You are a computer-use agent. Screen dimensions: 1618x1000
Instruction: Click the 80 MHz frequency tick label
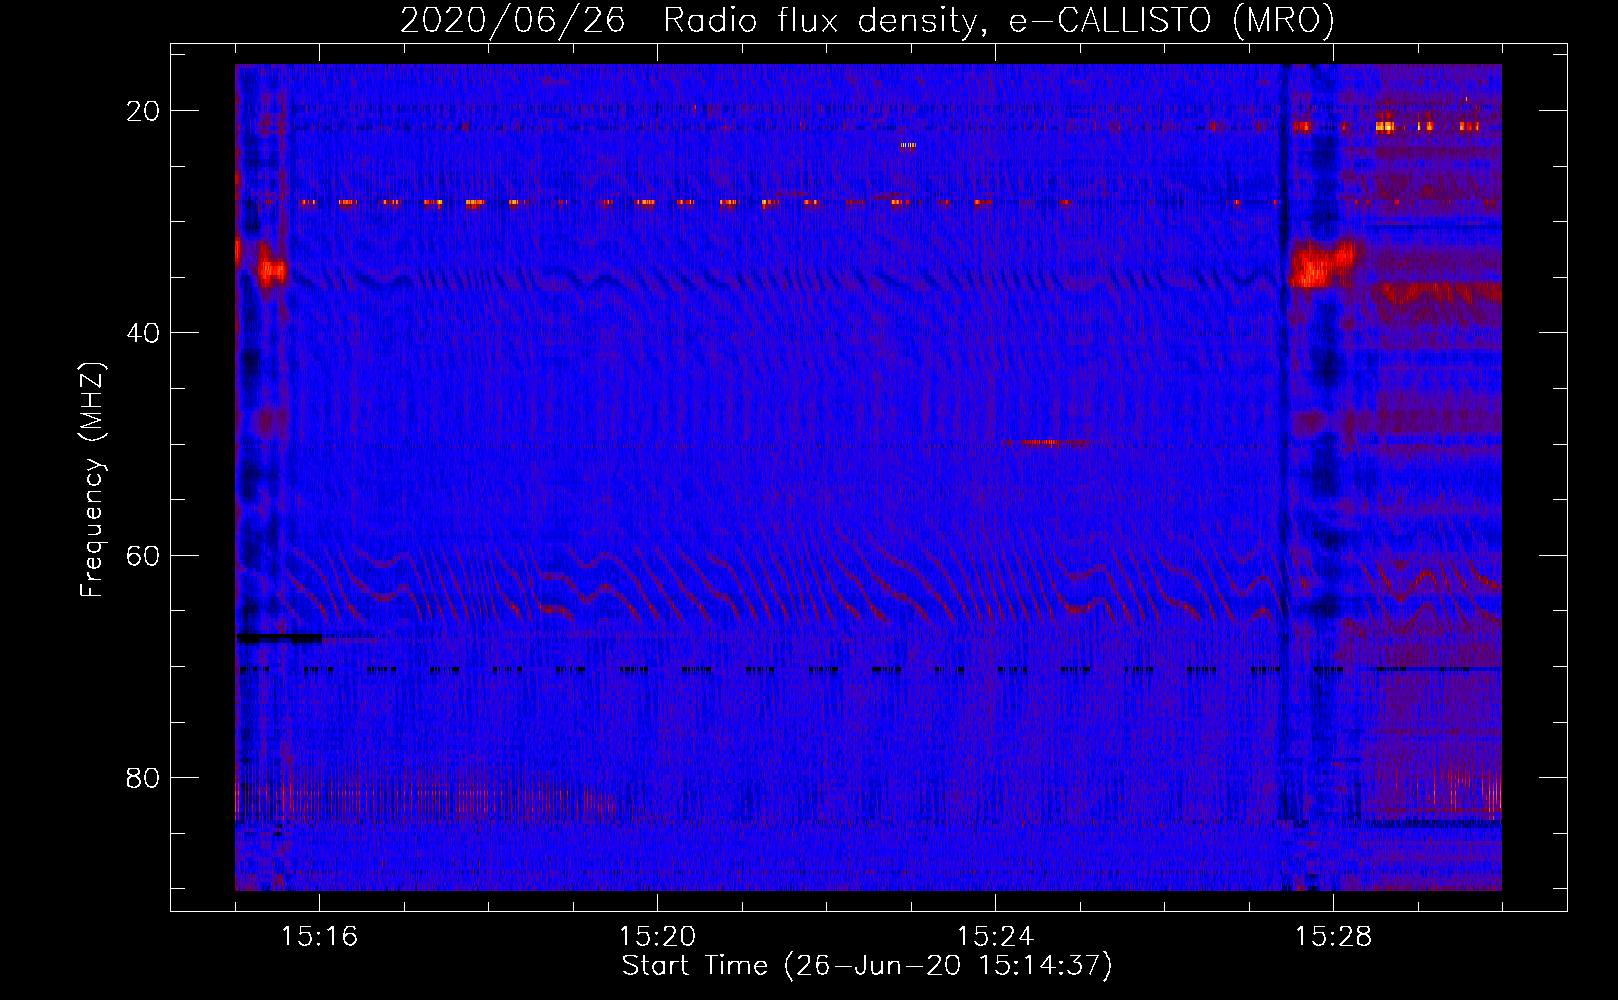143,778
